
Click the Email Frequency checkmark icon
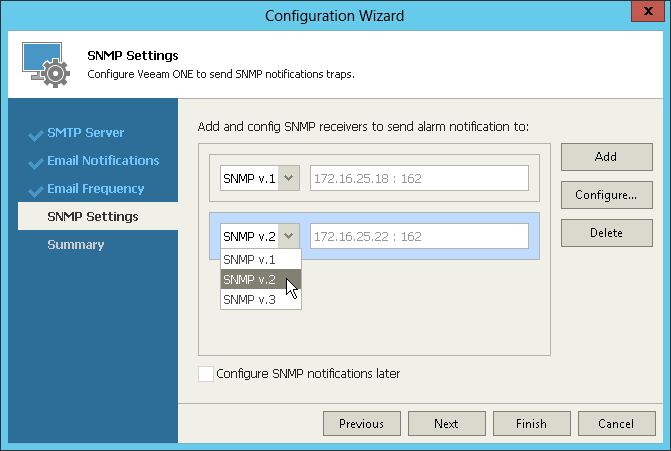(37, 189)
